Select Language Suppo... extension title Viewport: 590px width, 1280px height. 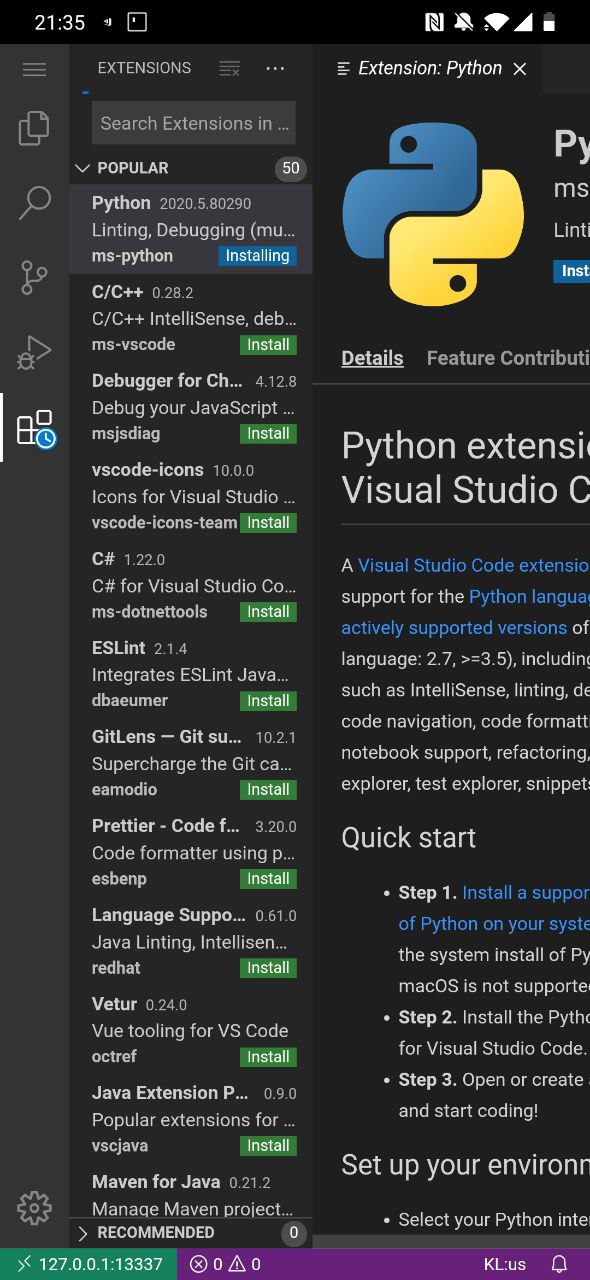click(x=169, y=915)
